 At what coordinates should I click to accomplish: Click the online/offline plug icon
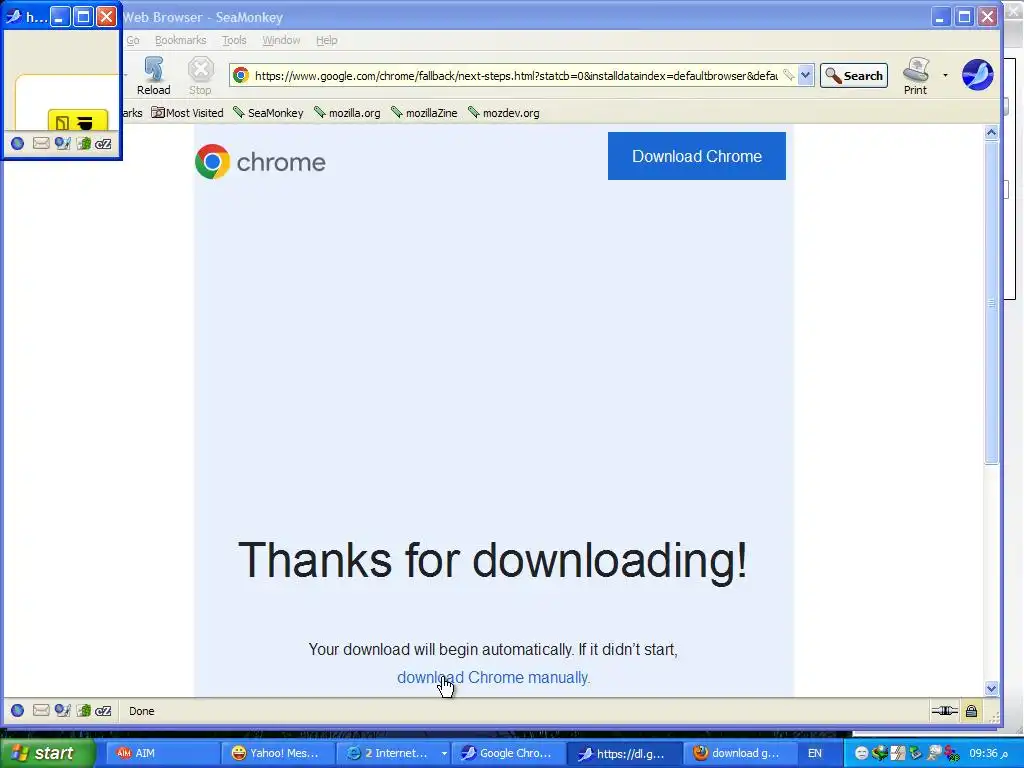(944, 711)
